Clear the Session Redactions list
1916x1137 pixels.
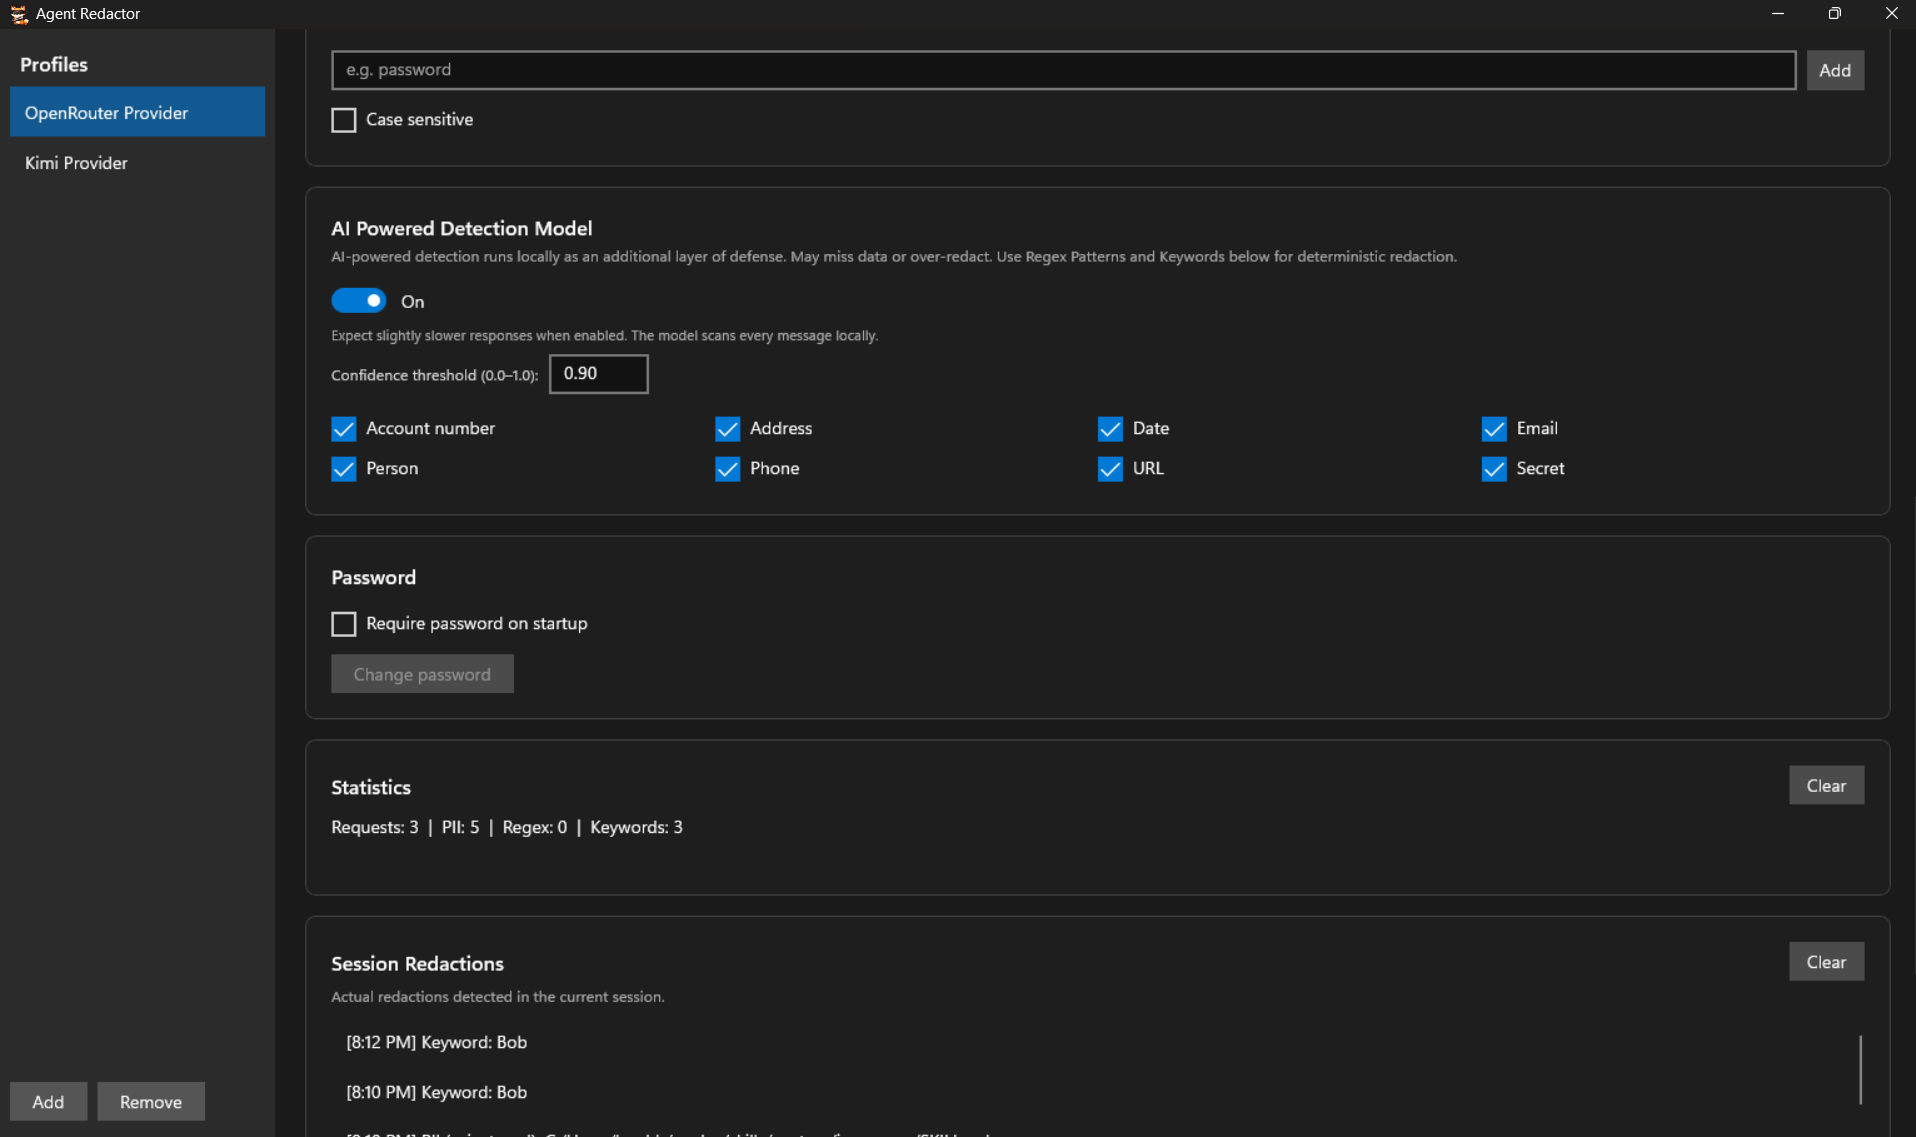(x=1826, y=961)
